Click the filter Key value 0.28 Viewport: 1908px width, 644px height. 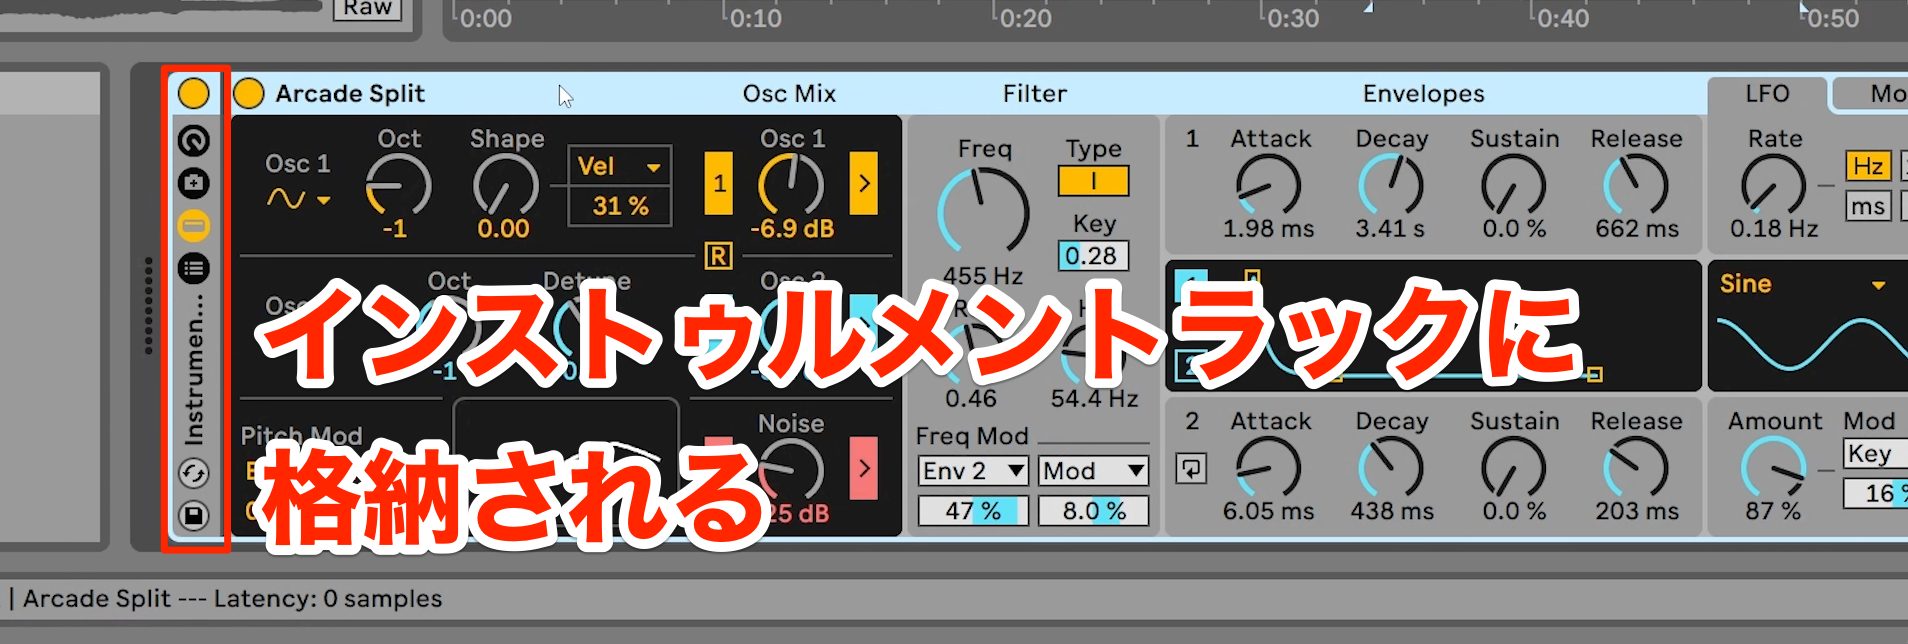[1093, 256]
